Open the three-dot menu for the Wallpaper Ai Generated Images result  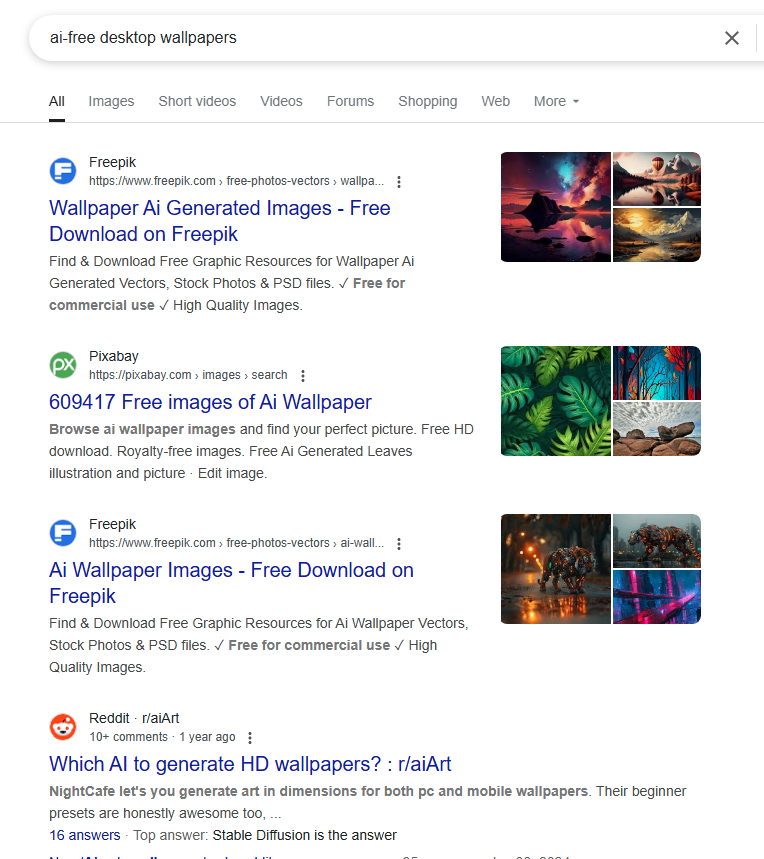pos(399,182)
